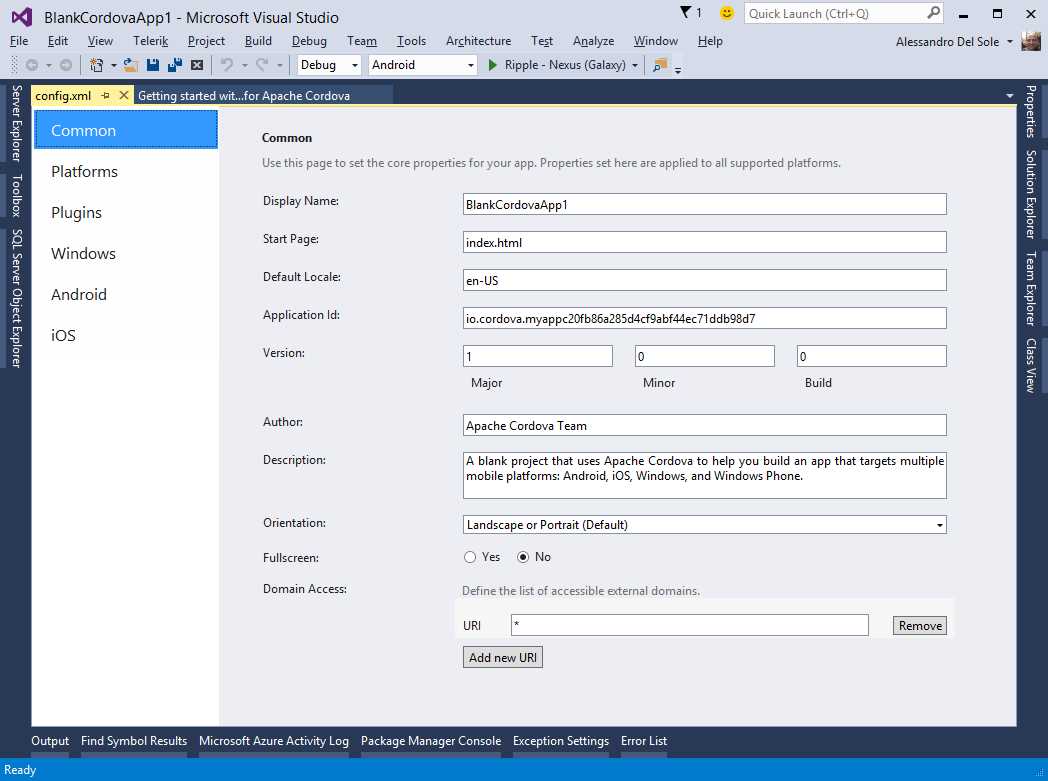Remove the wildcard domain URI
1048x781 pixels.
coord(918,625)
